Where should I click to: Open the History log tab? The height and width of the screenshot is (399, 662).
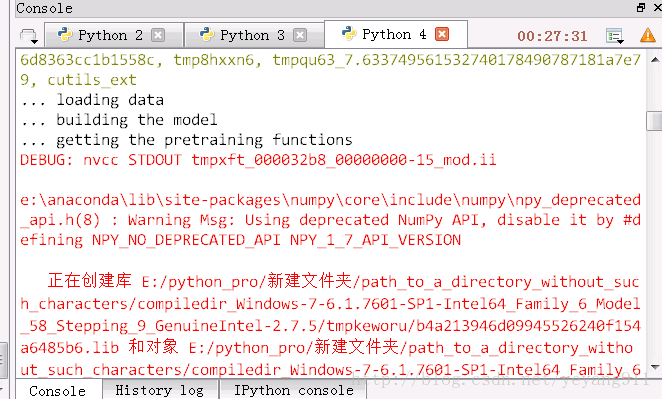[x=160, y=390]
